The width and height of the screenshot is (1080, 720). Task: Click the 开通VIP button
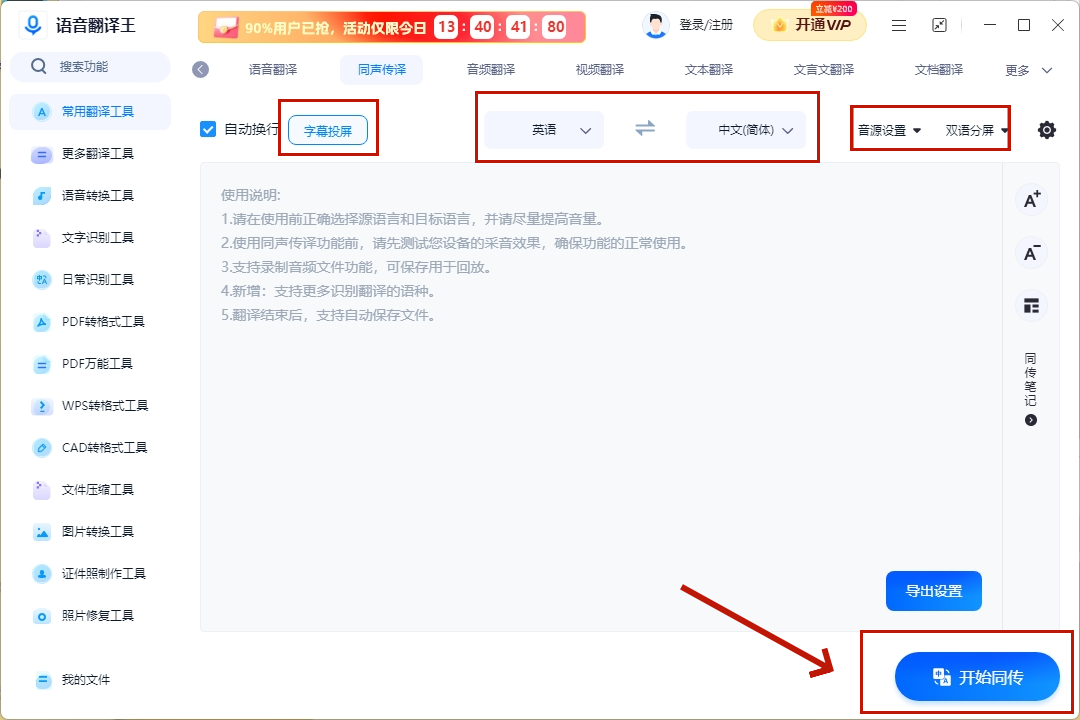pos(810,25)
